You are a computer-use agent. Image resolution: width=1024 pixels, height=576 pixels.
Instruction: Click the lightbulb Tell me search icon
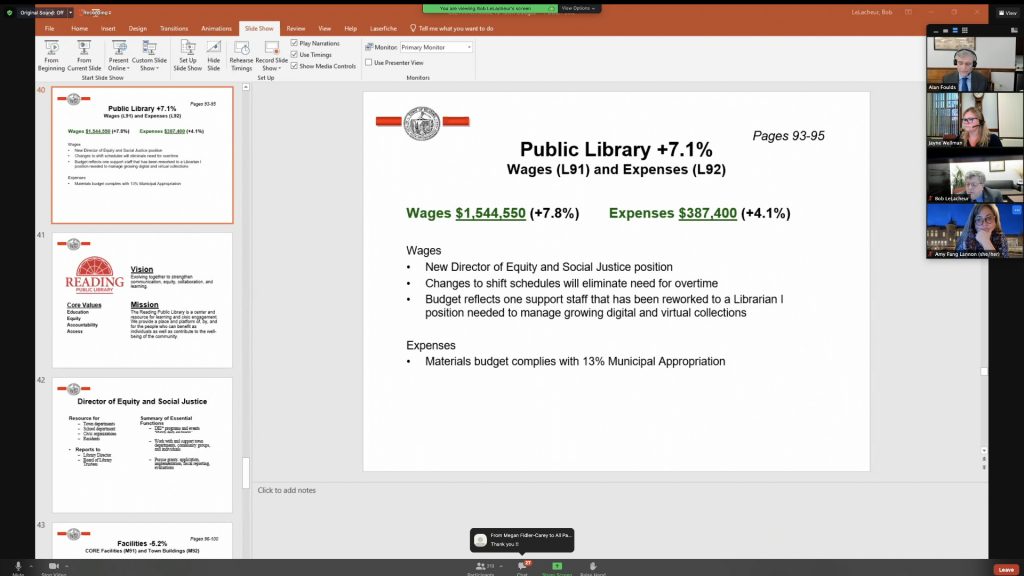point(413,28)
